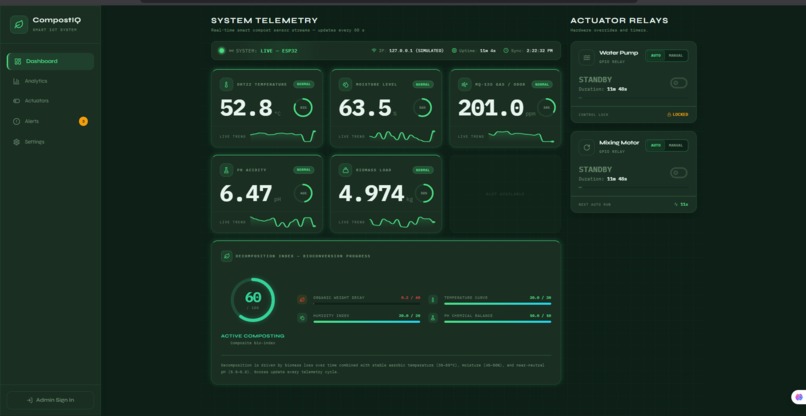Click the green live status indicator dot
This screenshot has width=806, height=416.
222,51
